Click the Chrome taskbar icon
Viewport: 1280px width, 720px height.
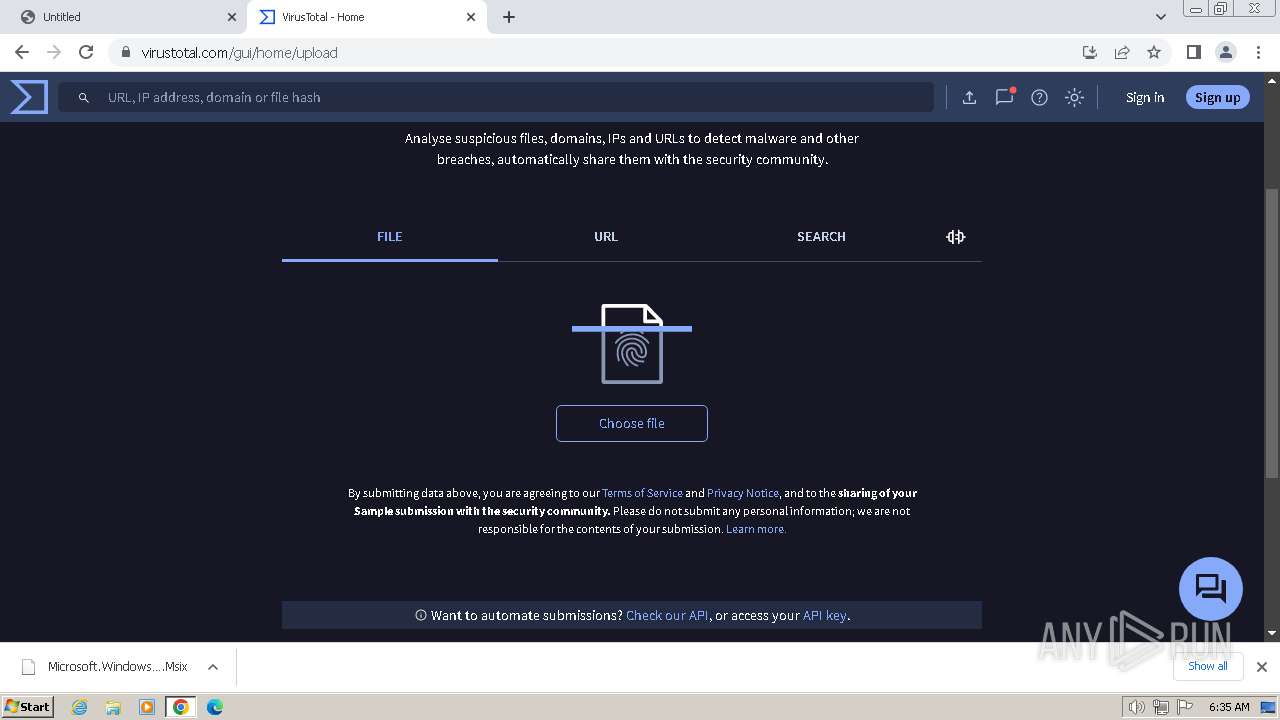(x=181, y=707)
